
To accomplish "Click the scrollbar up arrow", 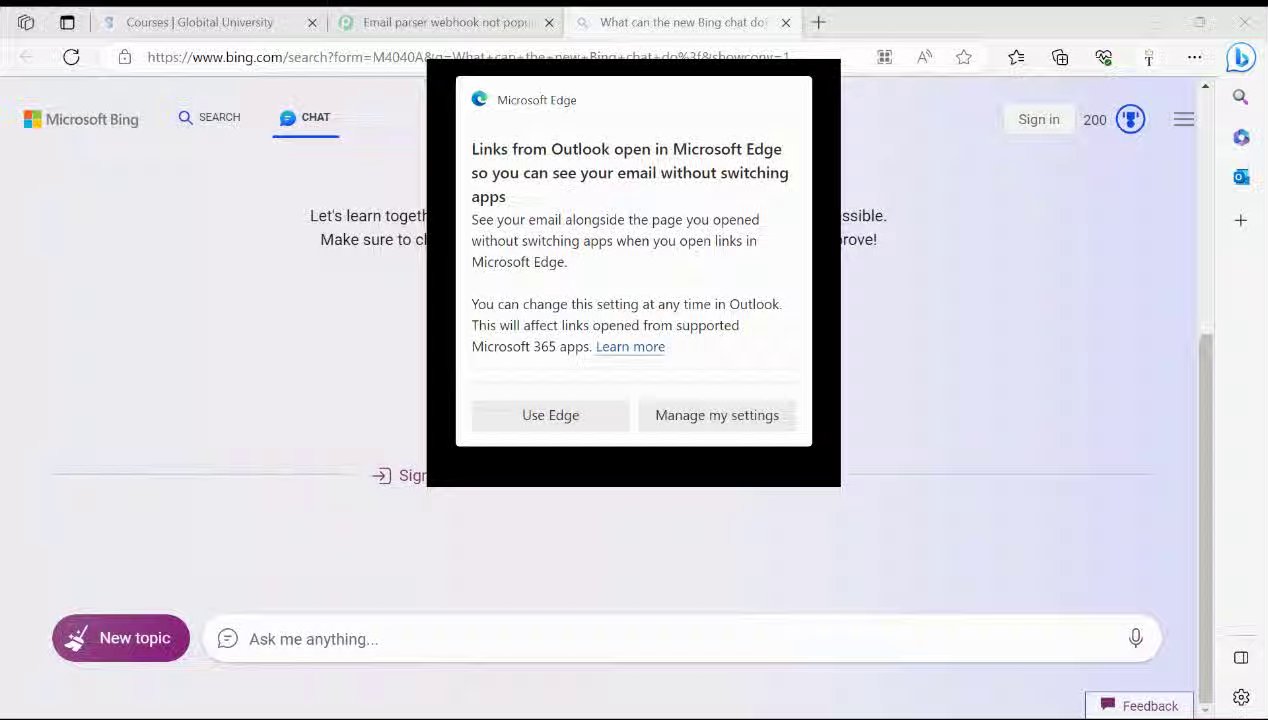I will 1205,87.
